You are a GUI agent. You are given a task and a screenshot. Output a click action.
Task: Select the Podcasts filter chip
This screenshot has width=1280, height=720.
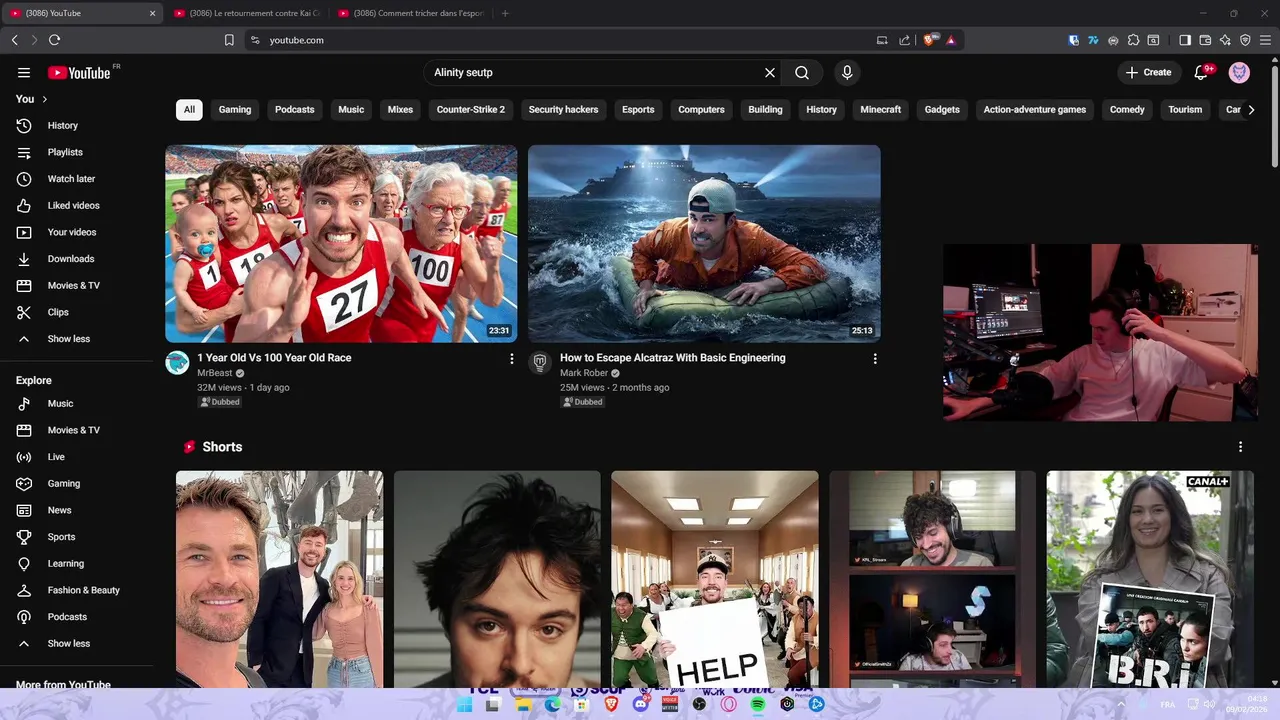[295, 109]
